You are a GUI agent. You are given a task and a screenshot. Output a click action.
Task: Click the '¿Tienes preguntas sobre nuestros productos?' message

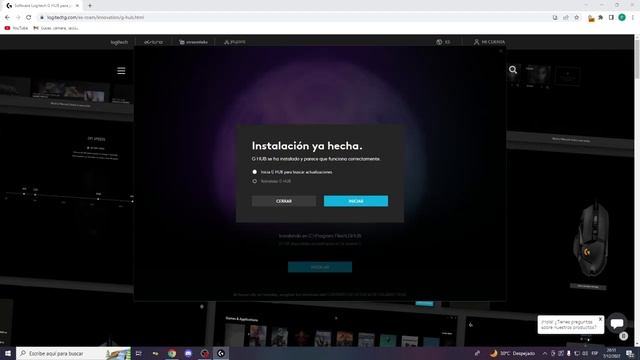[x=569, y=325]
